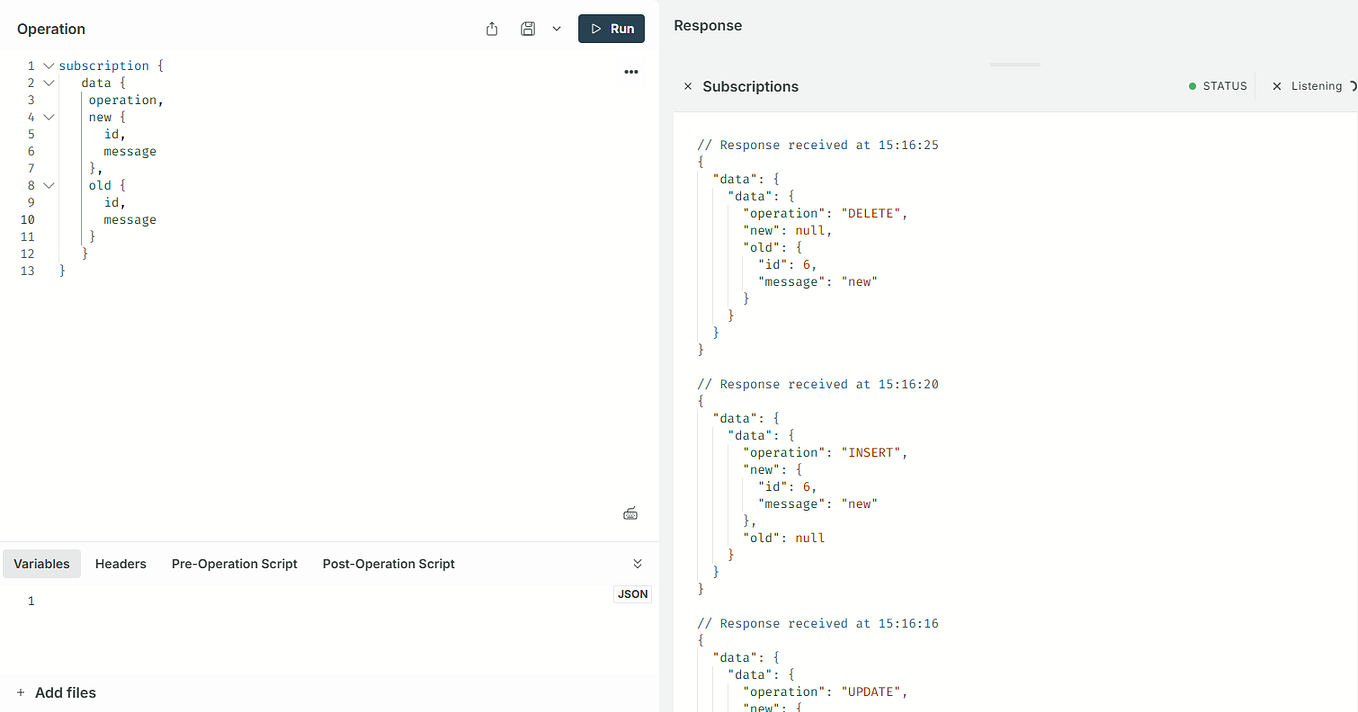Image resolution: width=1358 pixels, height=712 pixels.
Task: Click the spinner icon after Listening
Action: tap(1350, 85)
